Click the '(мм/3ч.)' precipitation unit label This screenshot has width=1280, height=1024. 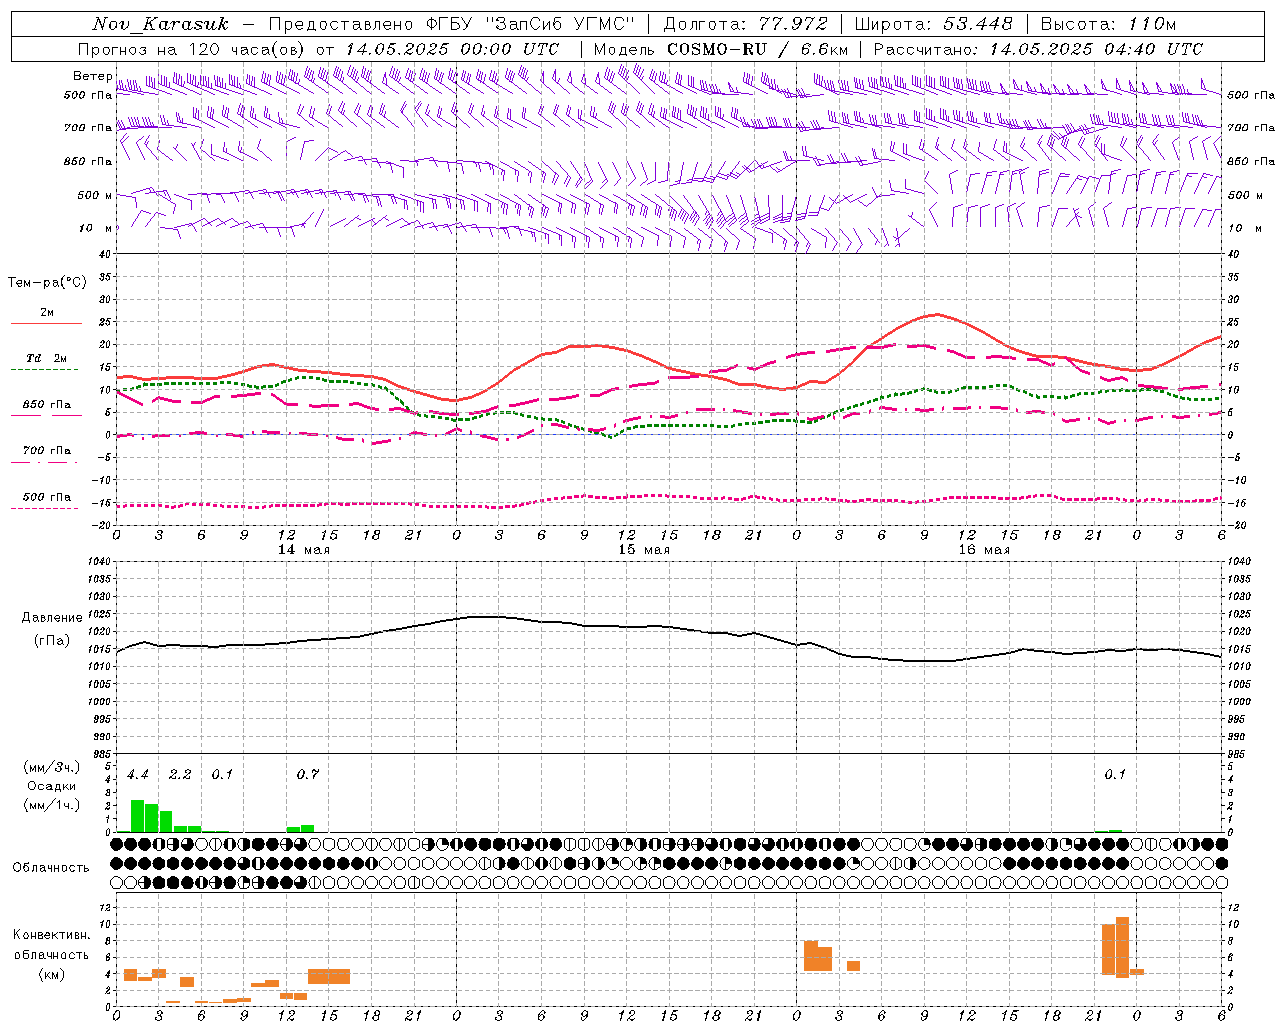[51, 767]
